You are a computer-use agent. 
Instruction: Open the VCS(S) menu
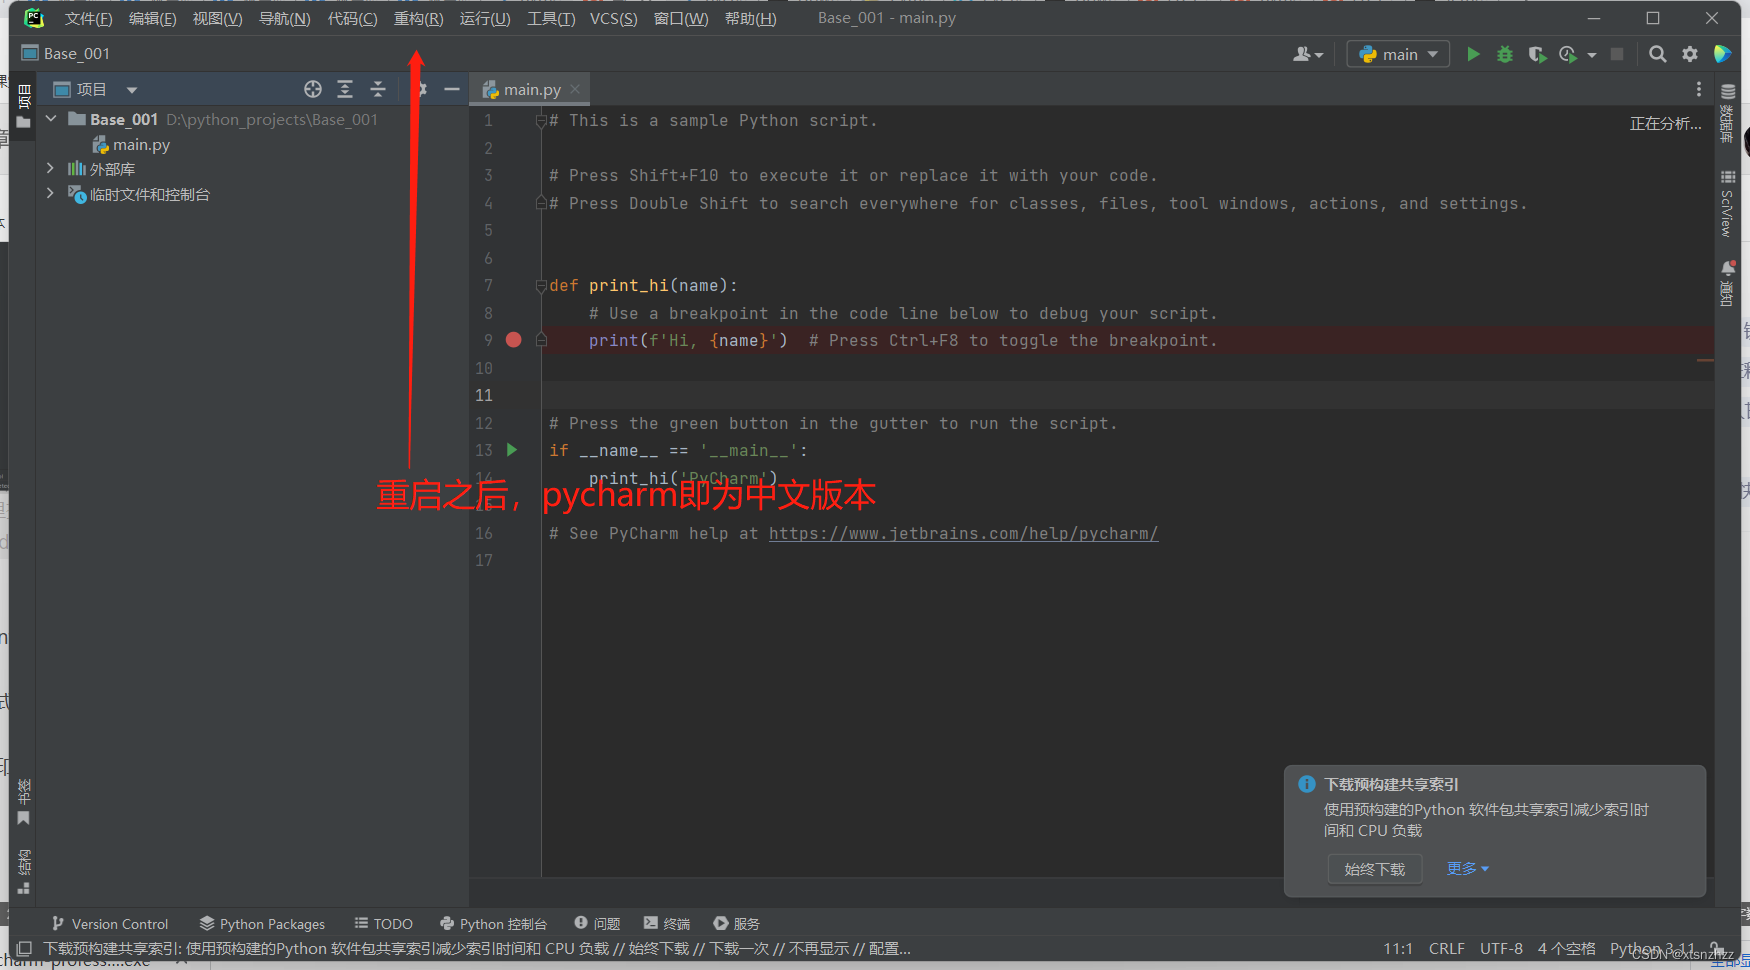click(x=614, y=18)
